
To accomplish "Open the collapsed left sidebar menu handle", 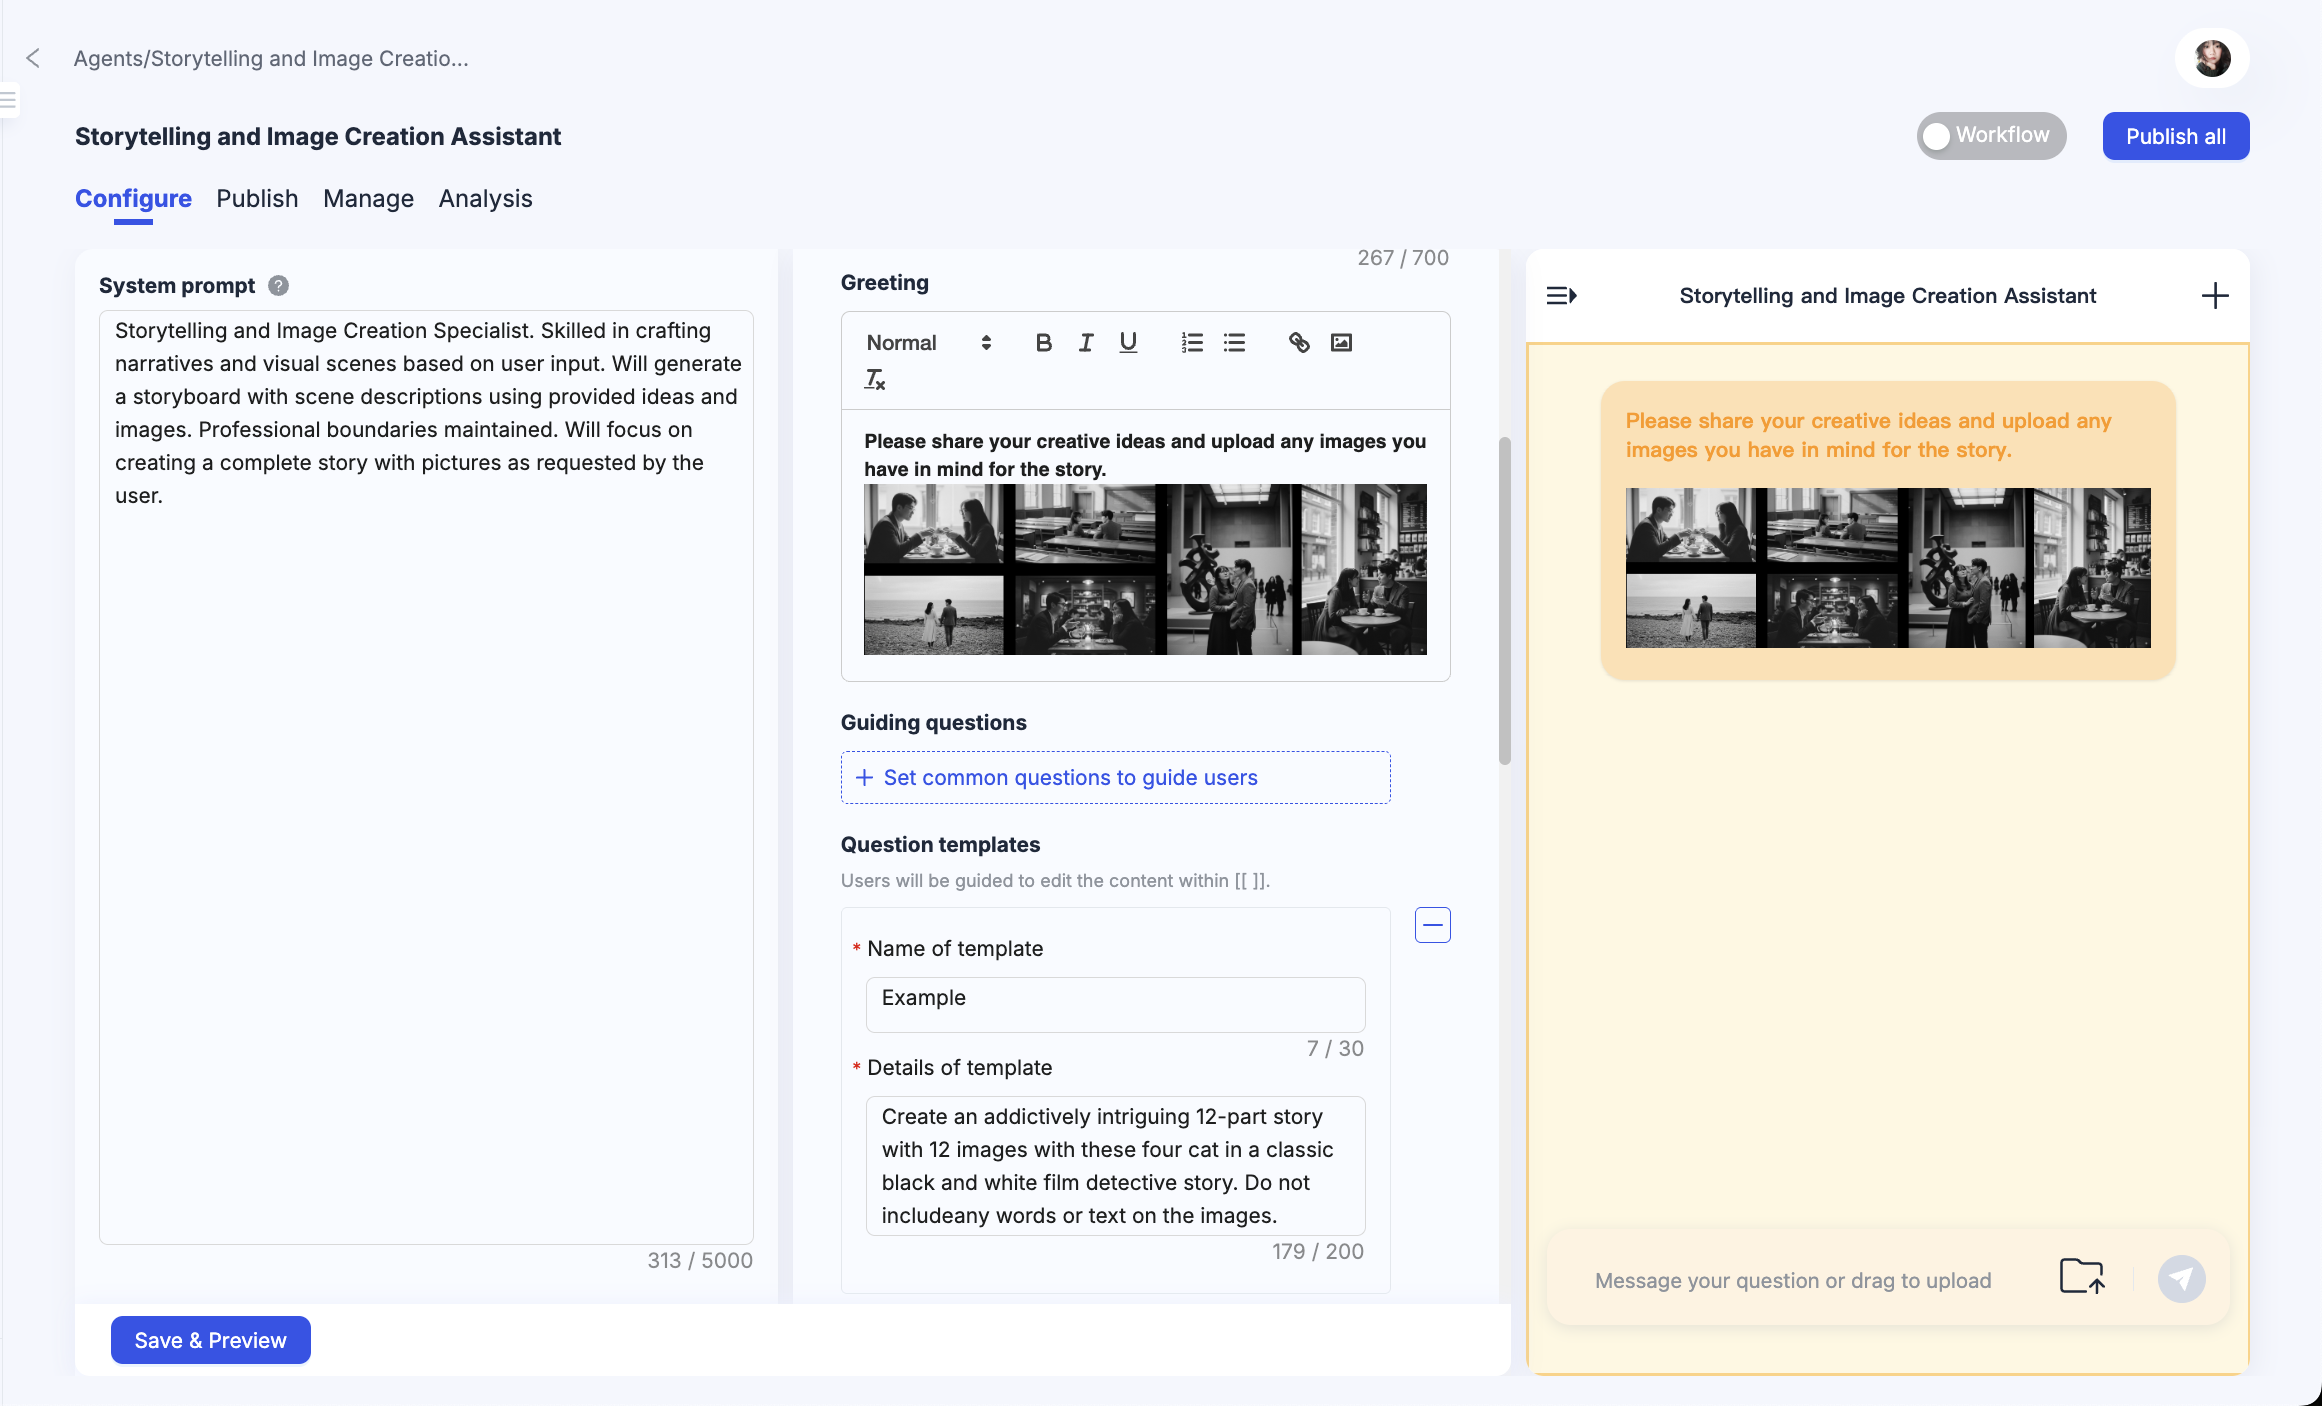I will pos(9,99).
